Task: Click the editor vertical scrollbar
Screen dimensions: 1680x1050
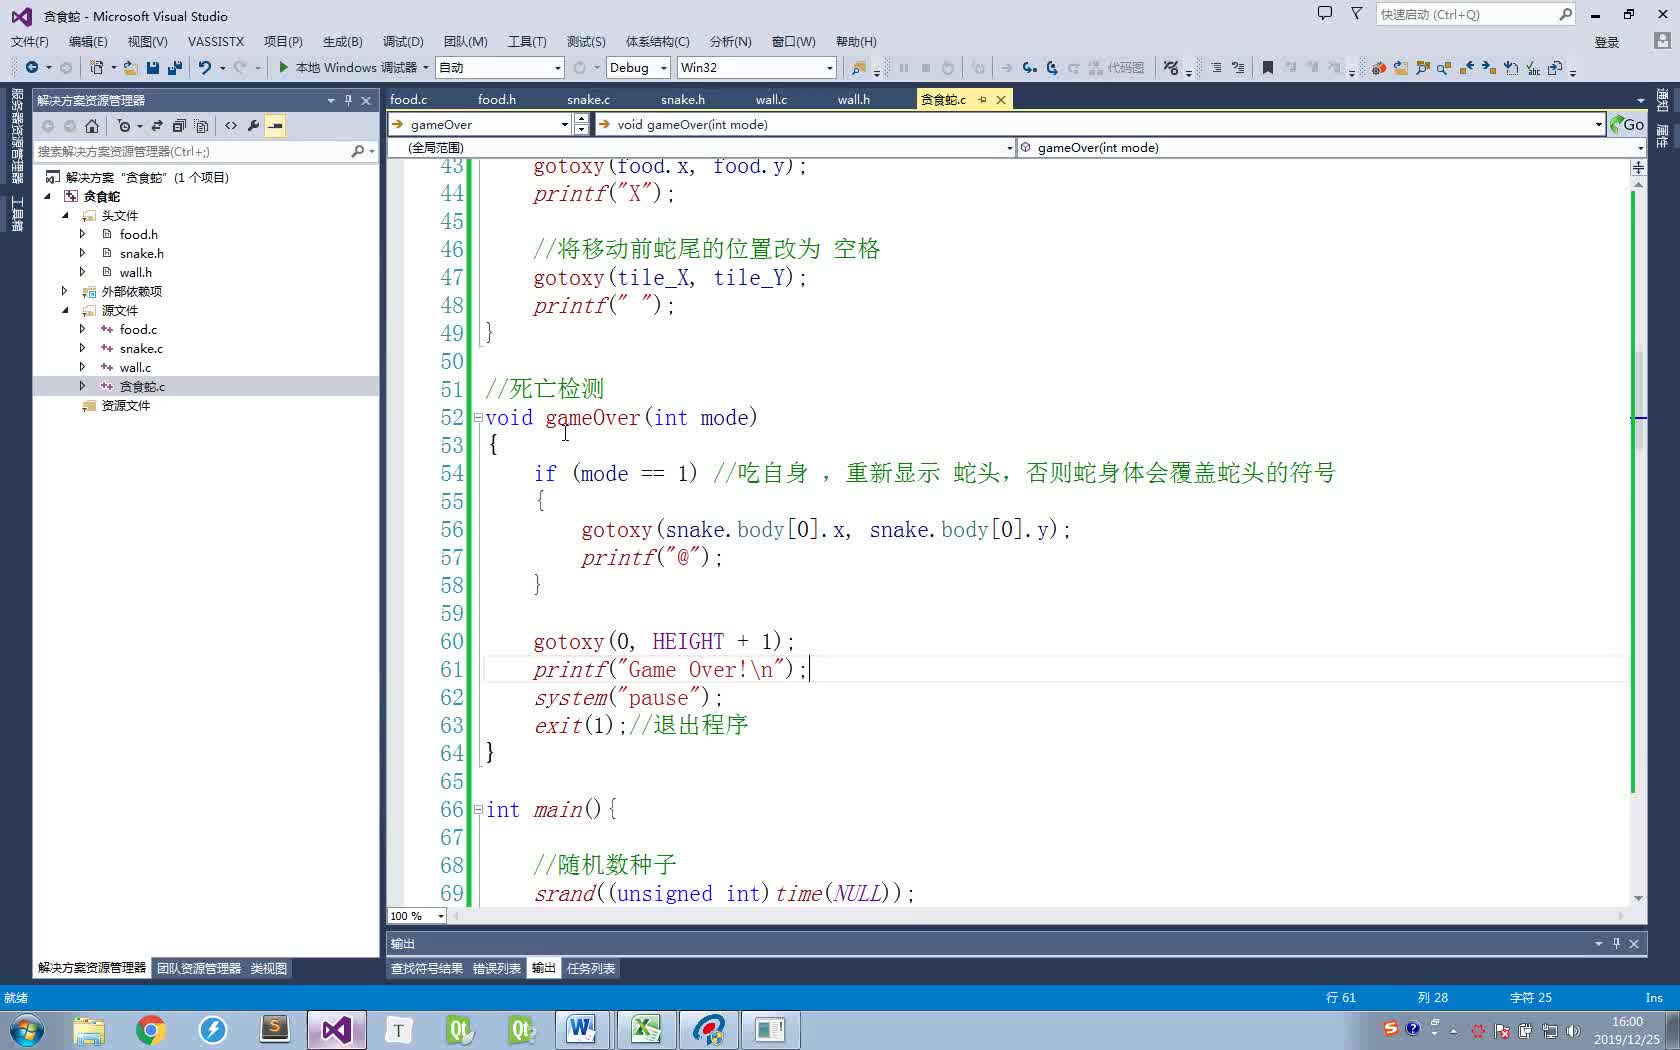Action: click(x=1638, y=540)
